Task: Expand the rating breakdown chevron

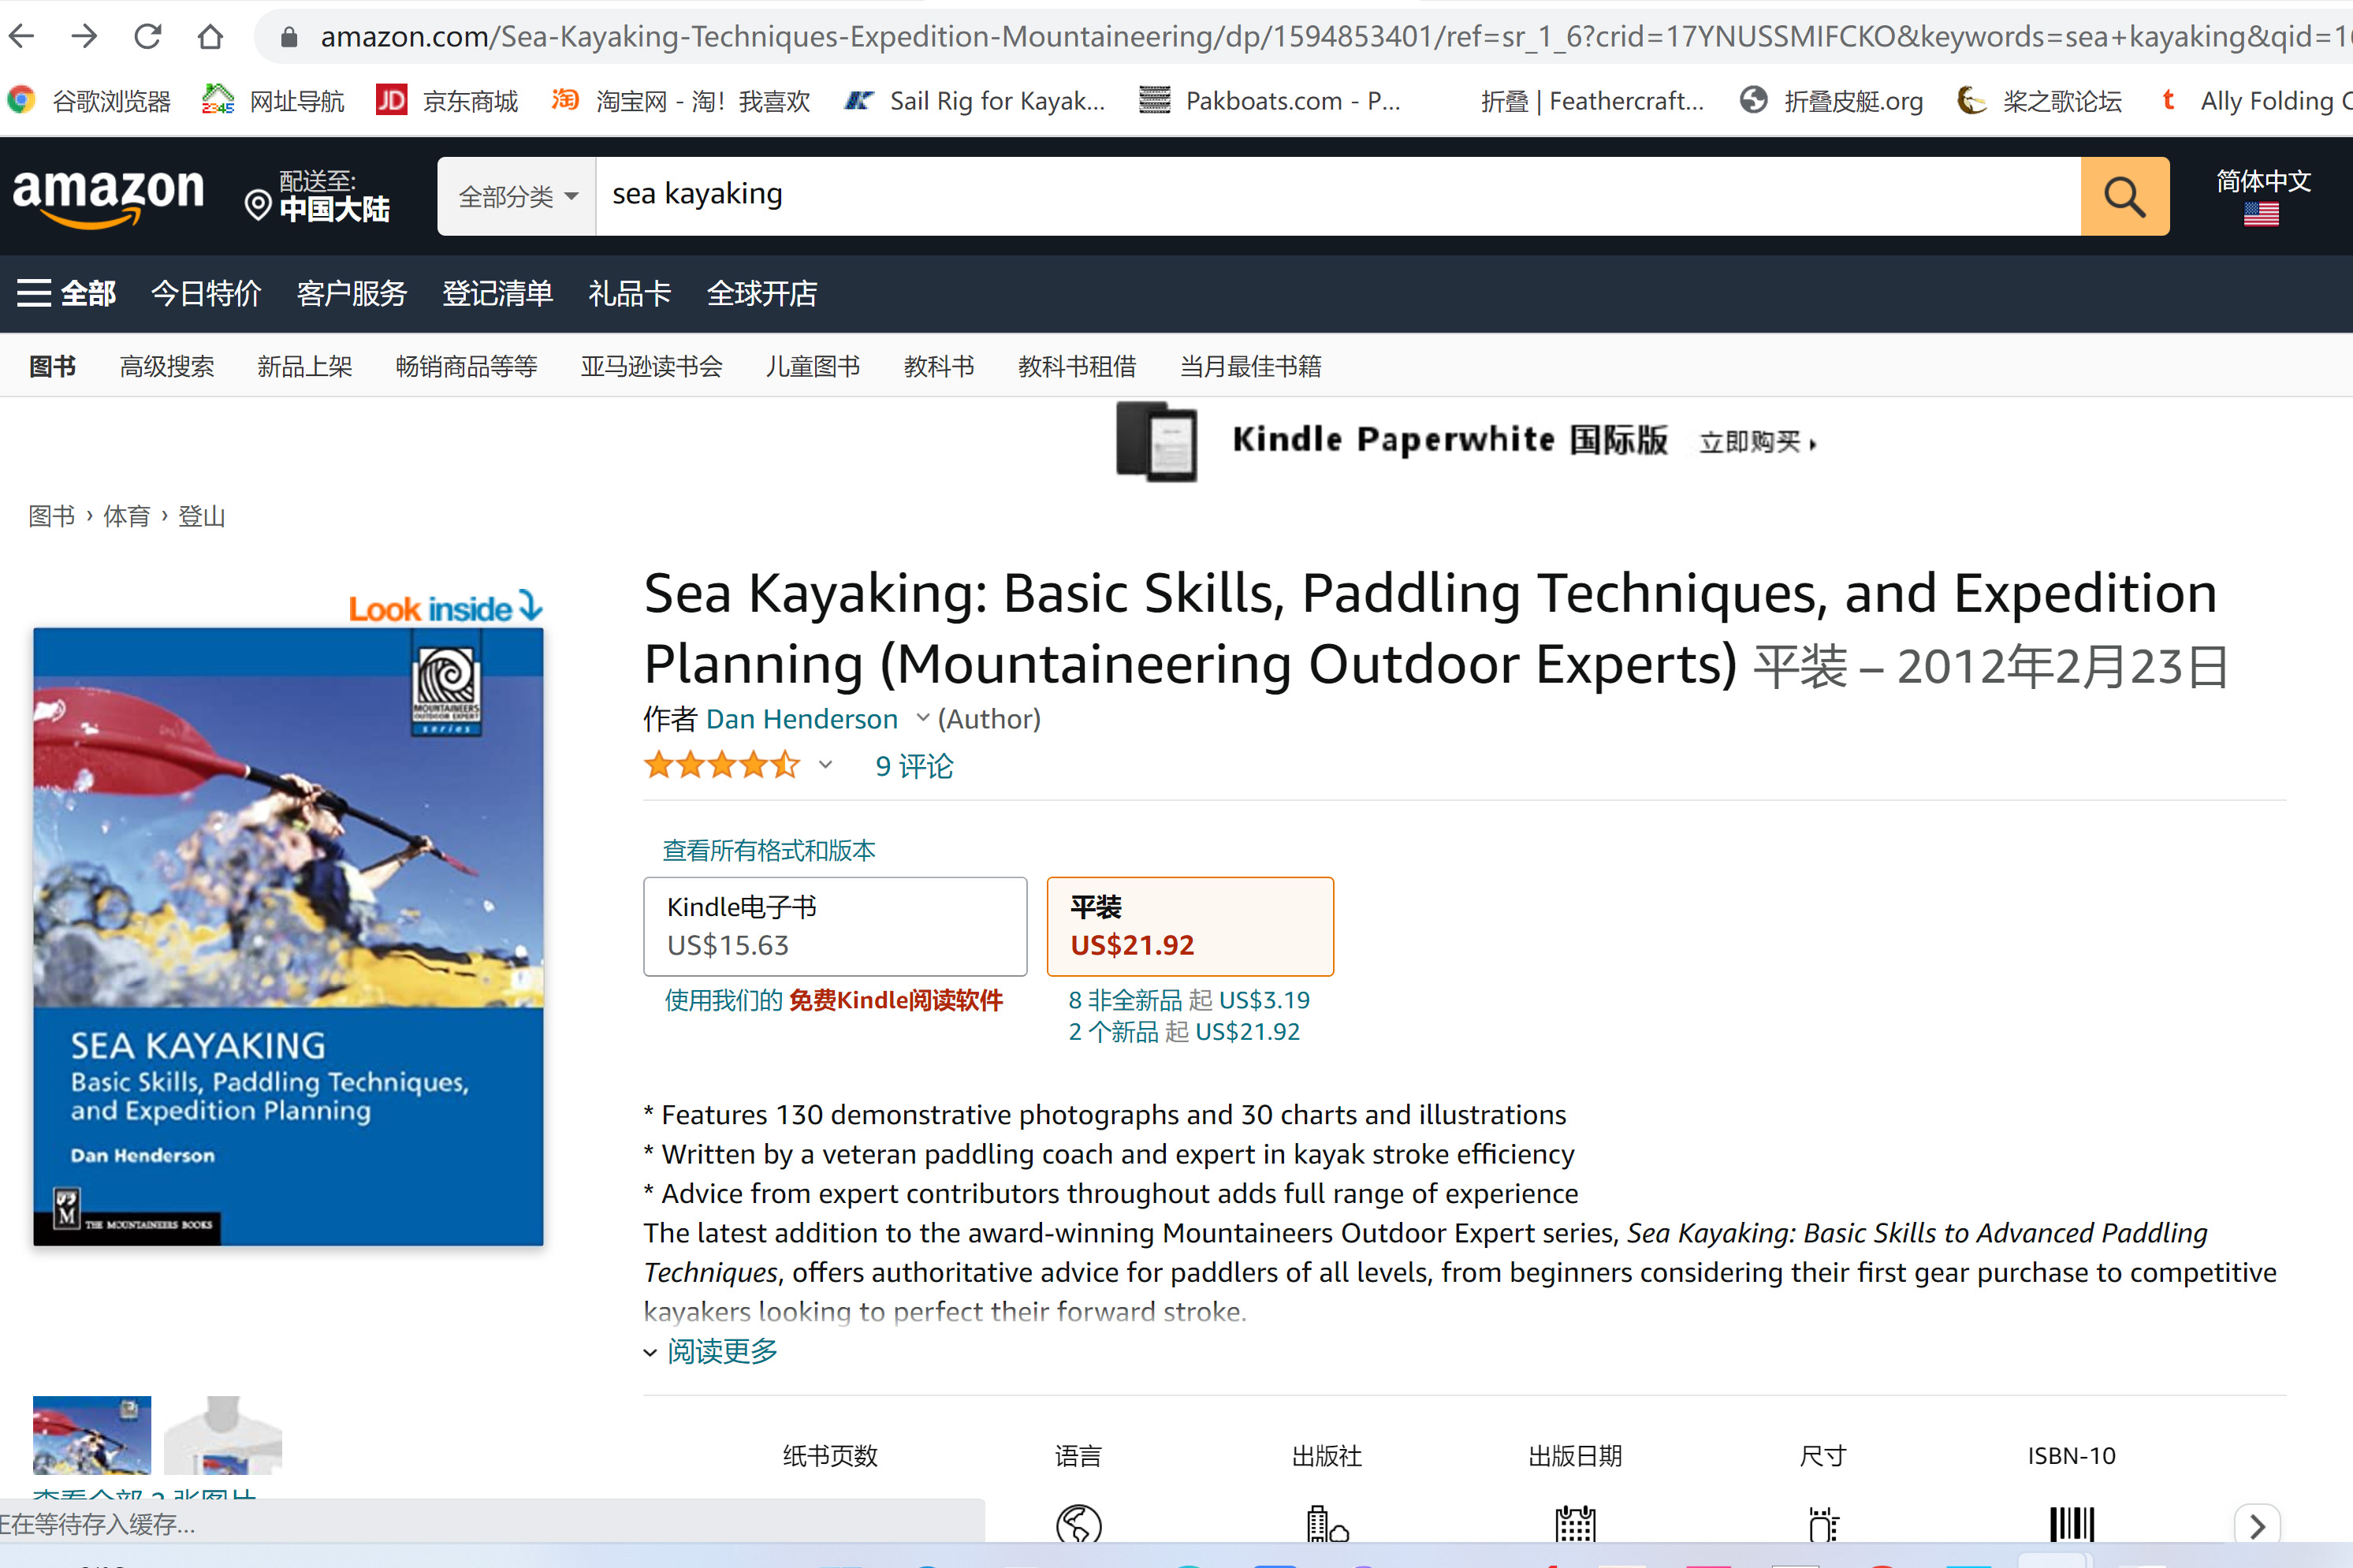Action: [x=825, y=765]
